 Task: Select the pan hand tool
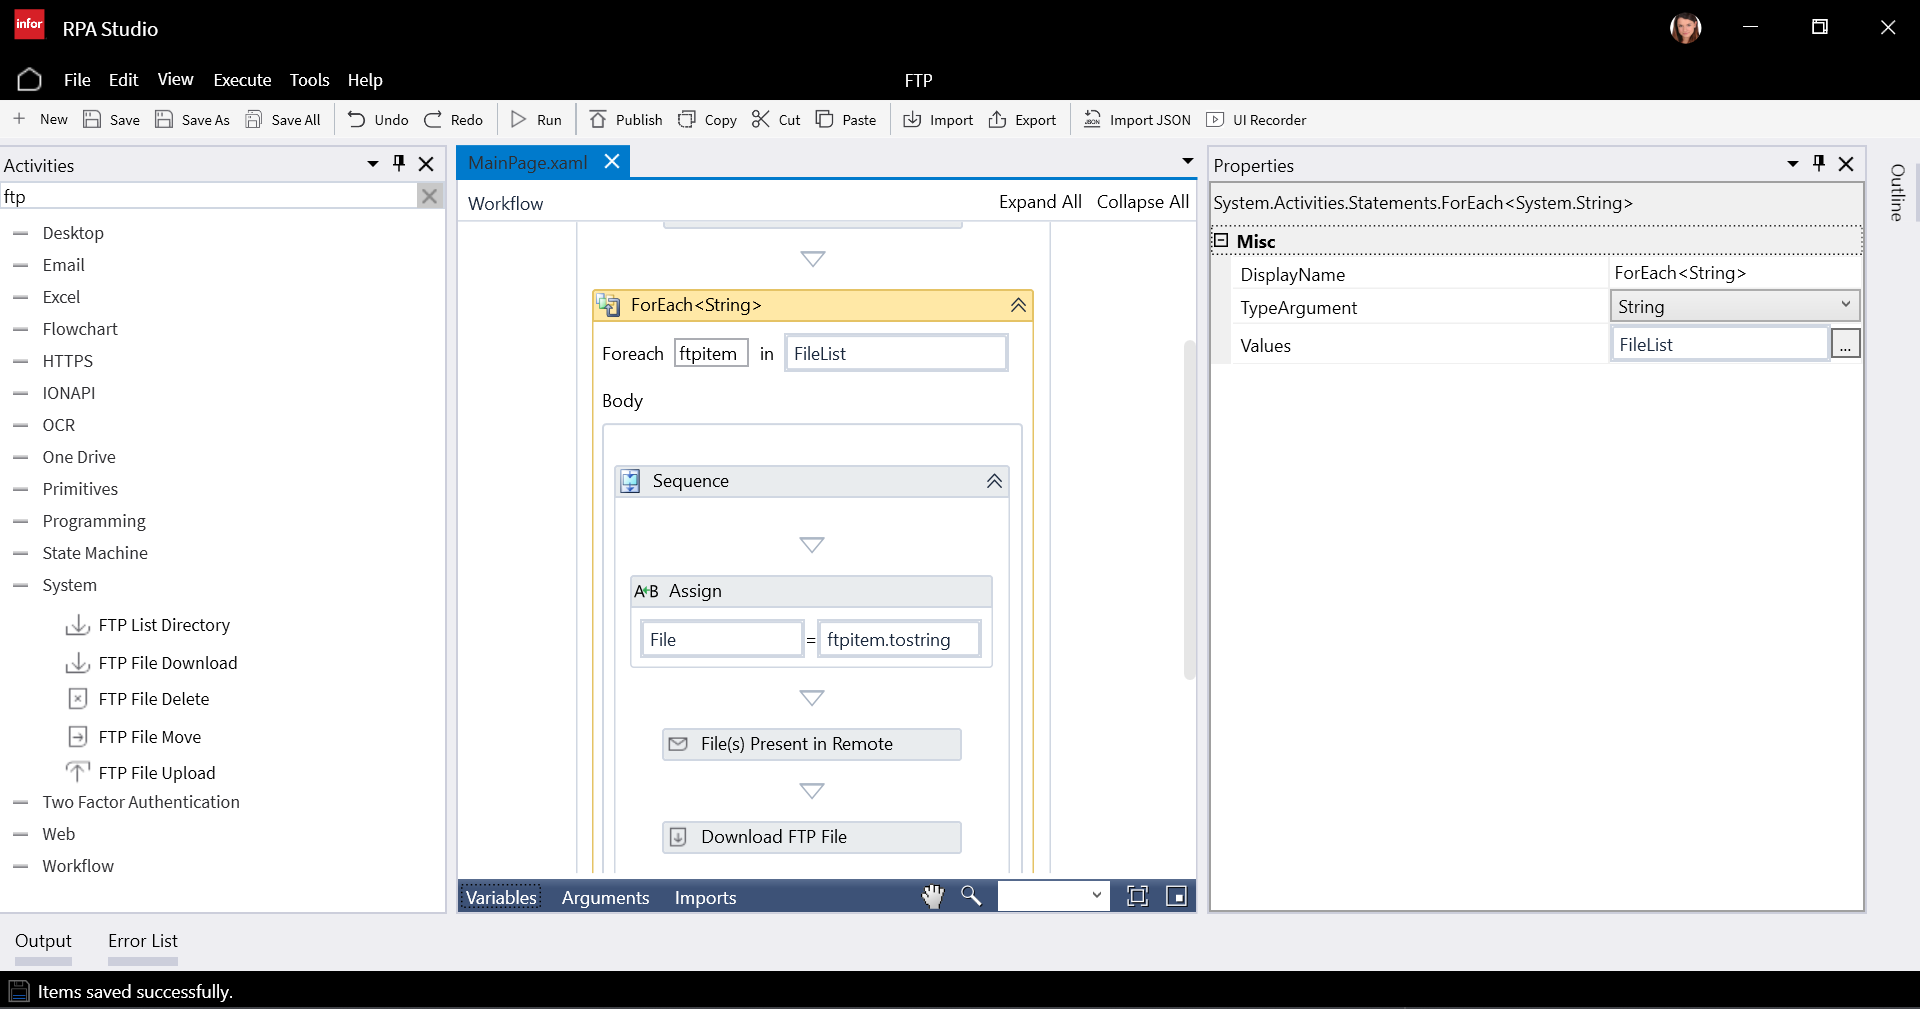click(x=932, y=897)
